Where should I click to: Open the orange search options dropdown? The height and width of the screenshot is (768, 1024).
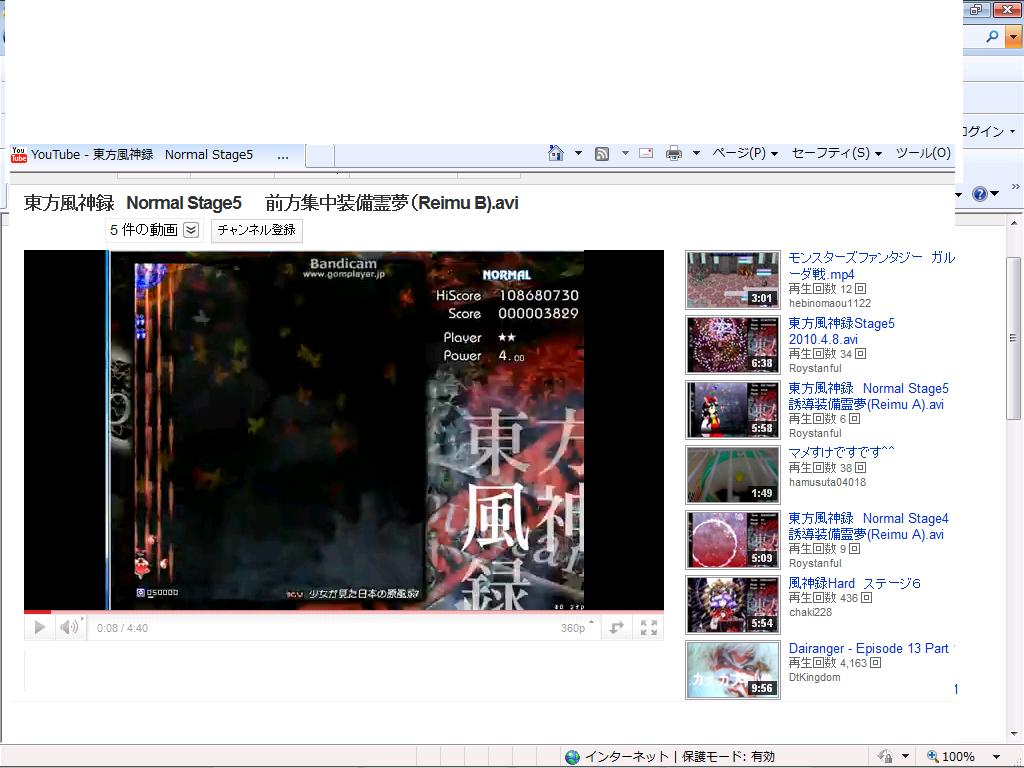(1013, 37)
